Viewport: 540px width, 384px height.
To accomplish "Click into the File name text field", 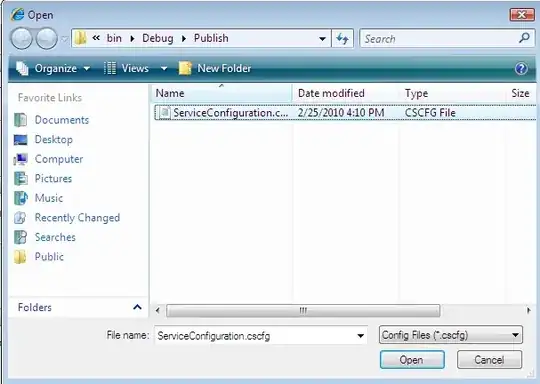I will click(x=255, y=335).
